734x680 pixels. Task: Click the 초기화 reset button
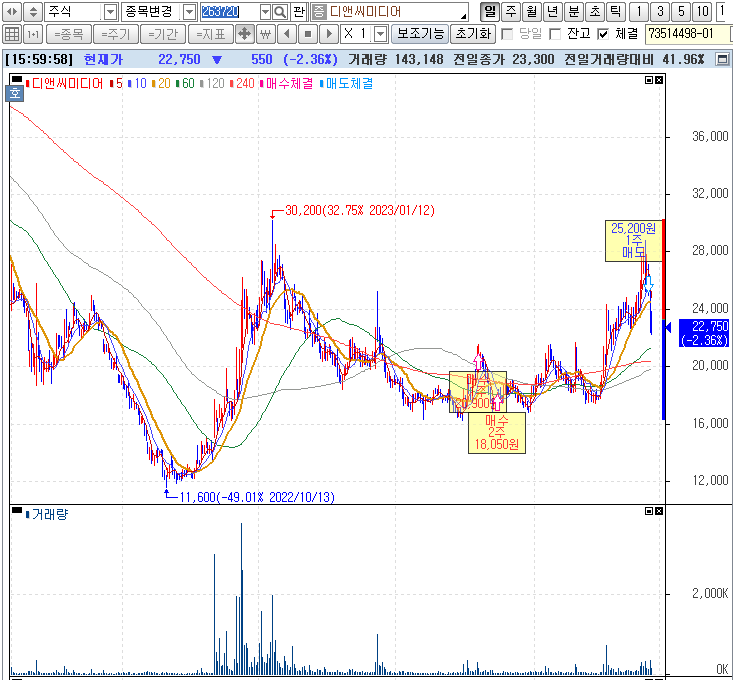click(x=473, y=34)
